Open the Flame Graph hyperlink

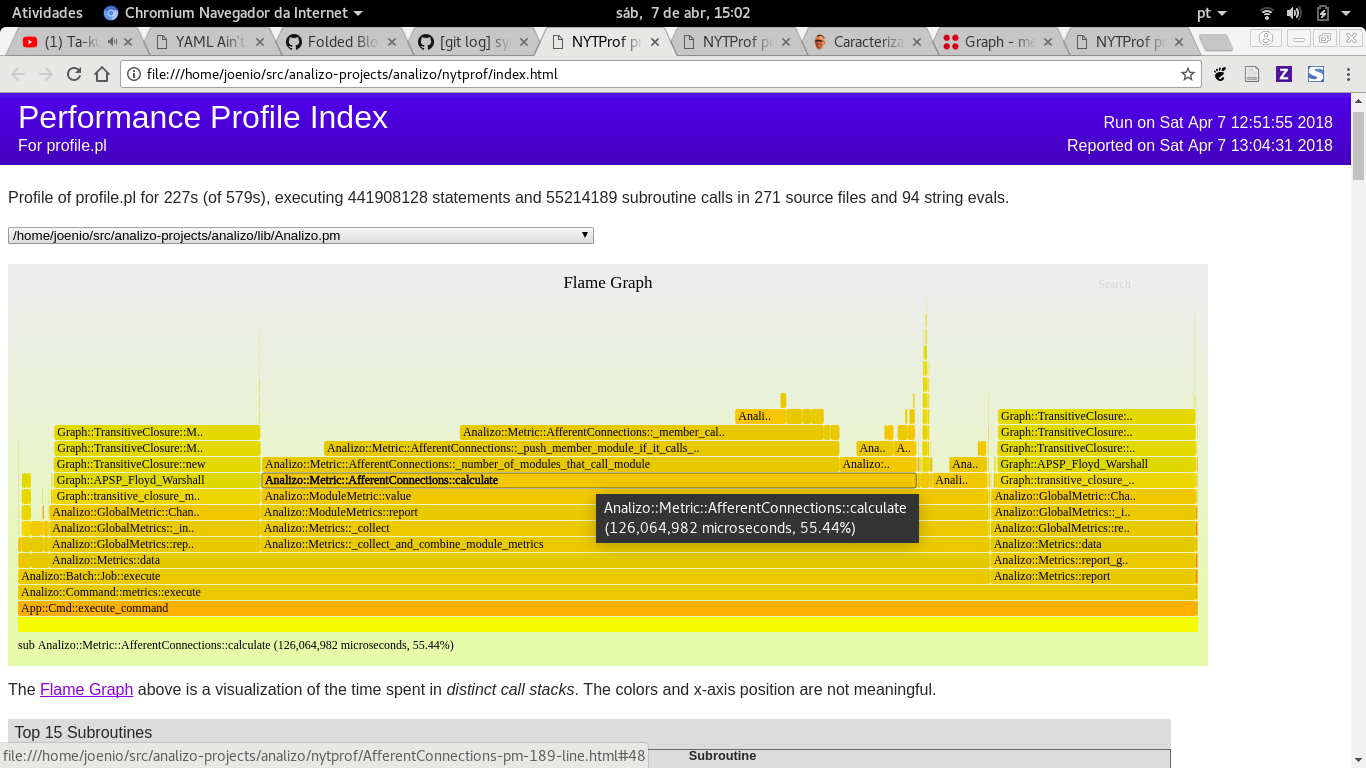(86, 689)
